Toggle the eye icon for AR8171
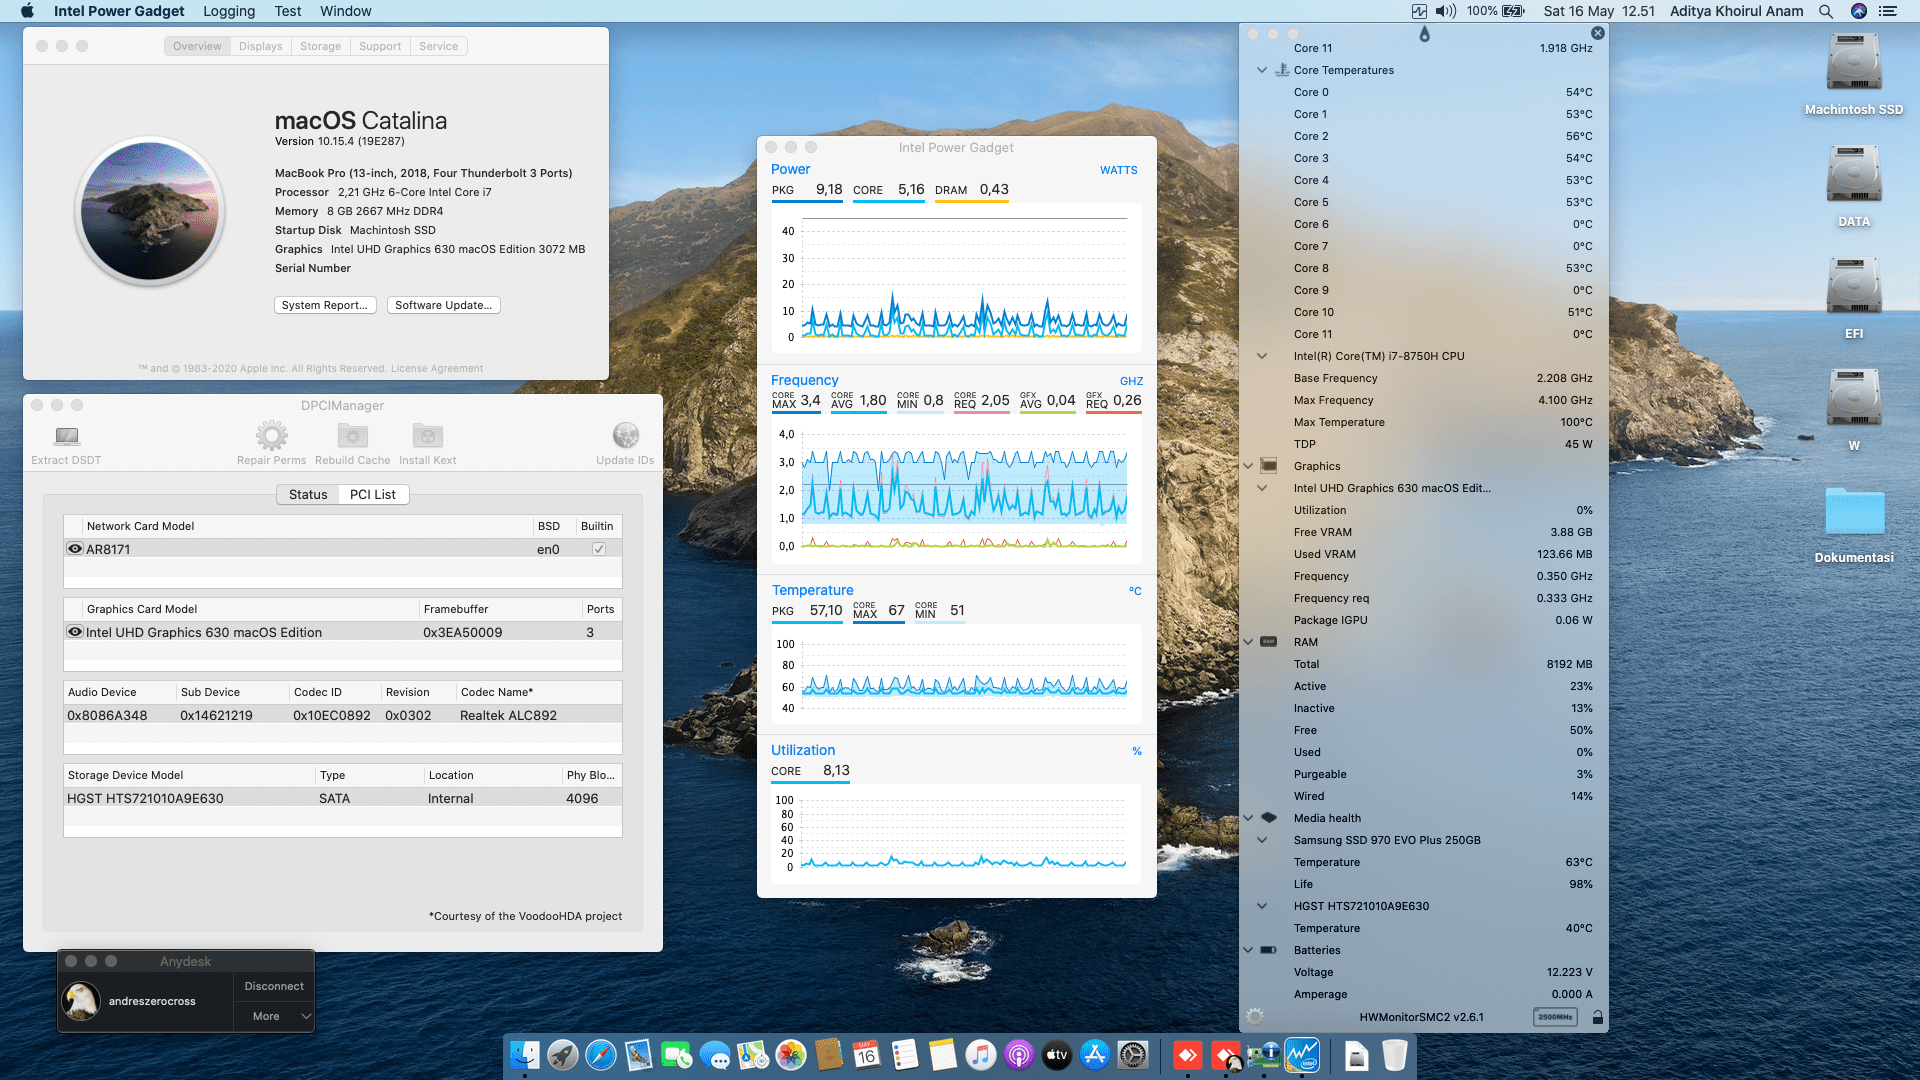Viewport: 1920px width, 1080px height. pyautogui.click(x=75, y=549)
